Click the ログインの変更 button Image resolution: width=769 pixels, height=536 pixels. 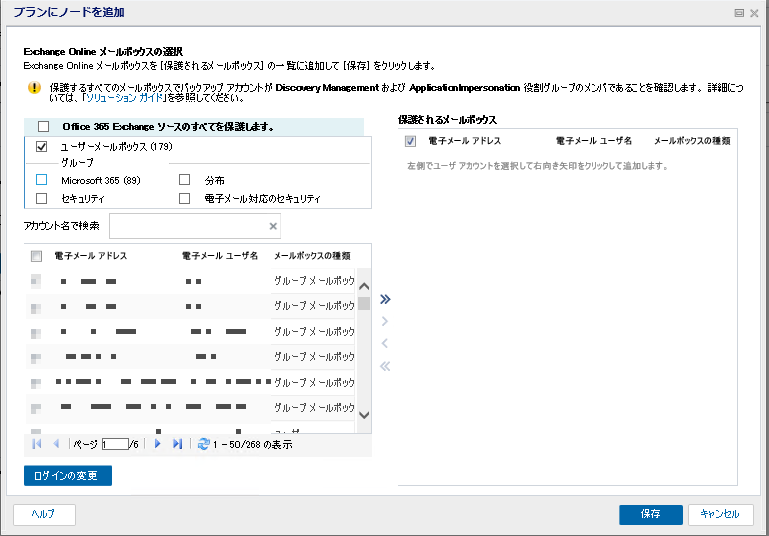pyautogui.click(x=68, y=476)
